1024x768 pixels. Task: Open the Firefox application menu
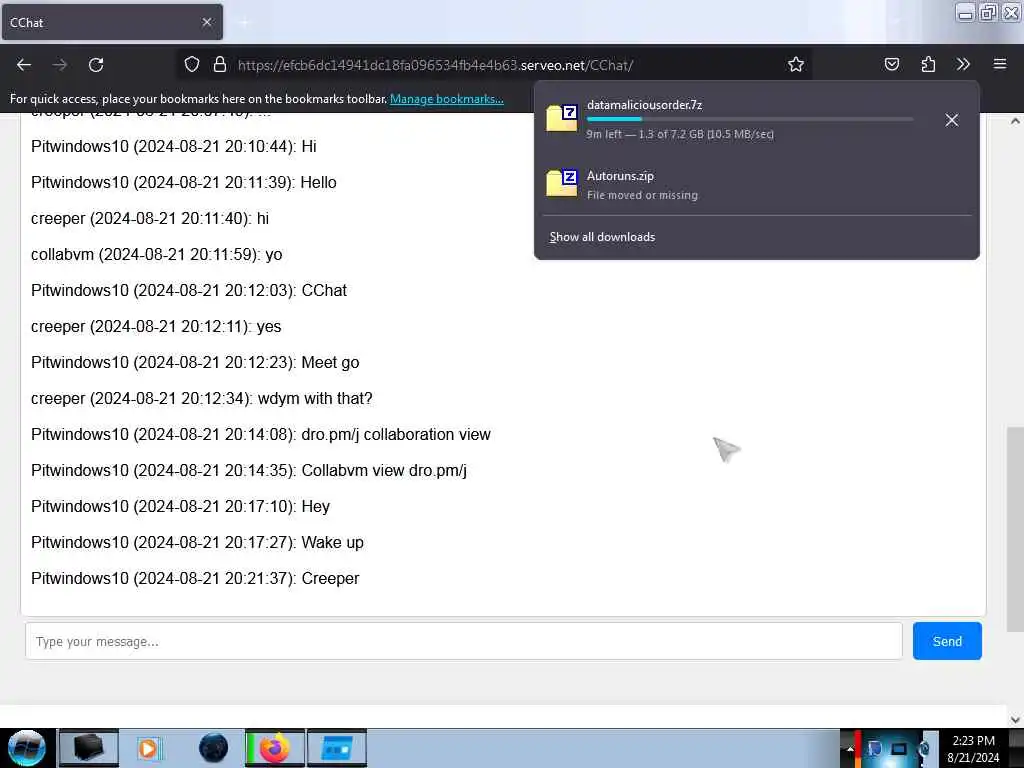(1000, 65)
